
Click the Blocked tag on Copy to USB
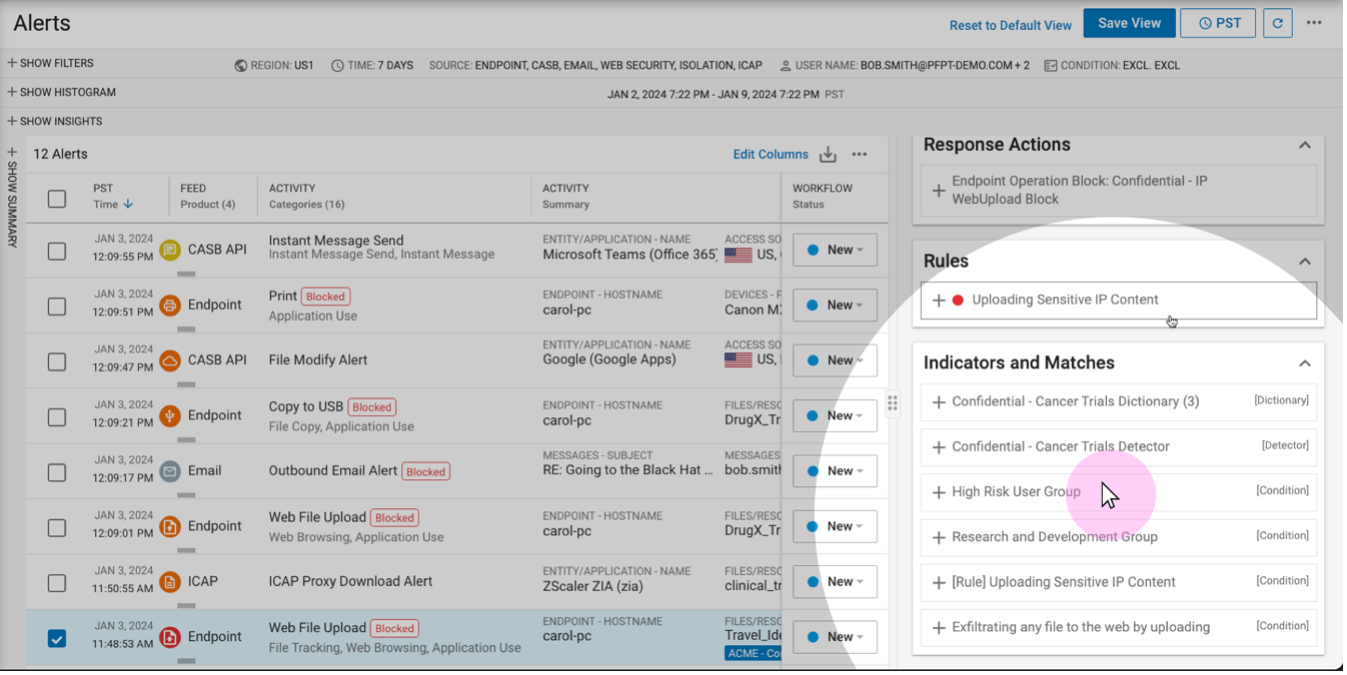tap(372, 407)
